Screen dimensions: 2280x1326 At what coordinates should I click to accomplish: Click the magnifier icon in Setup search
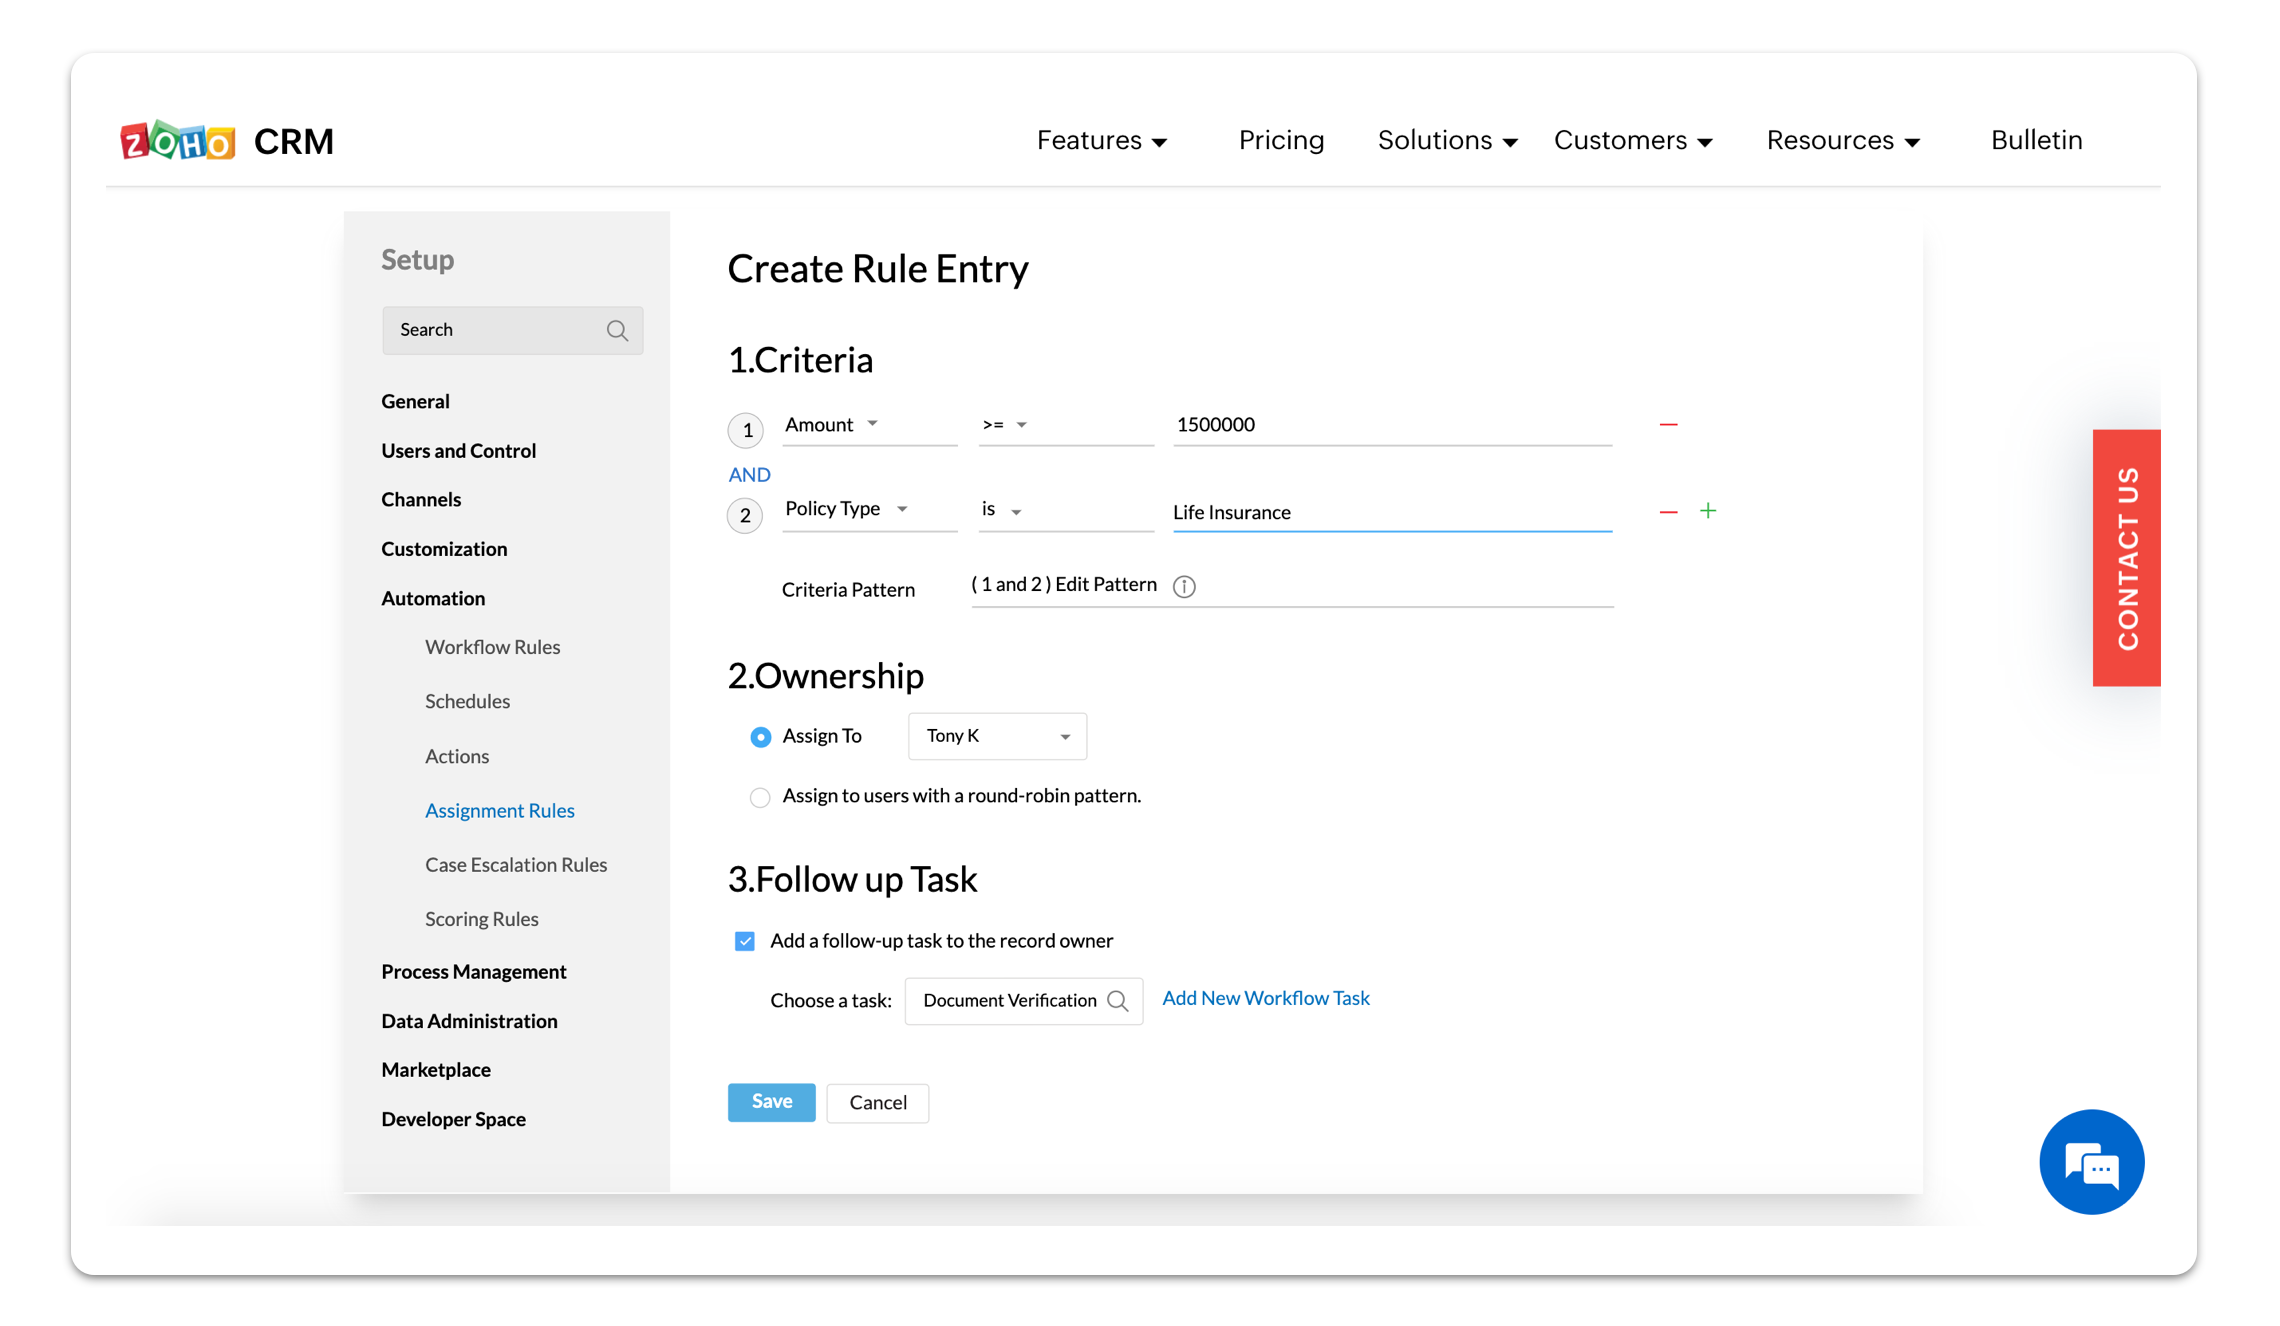tap(617, 331)
